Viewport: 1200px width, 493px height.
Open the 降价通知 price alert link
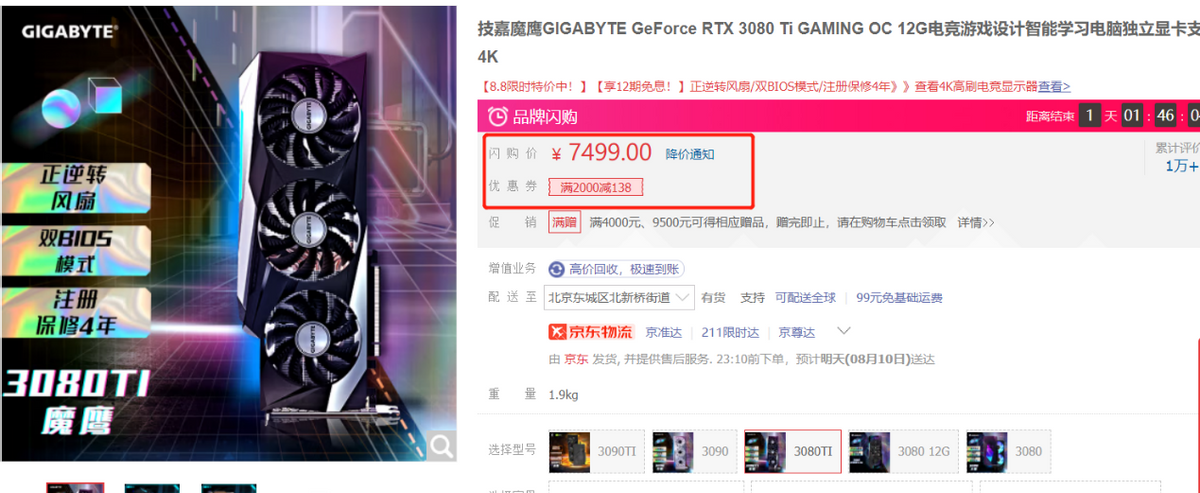click(x=690, y=154)
